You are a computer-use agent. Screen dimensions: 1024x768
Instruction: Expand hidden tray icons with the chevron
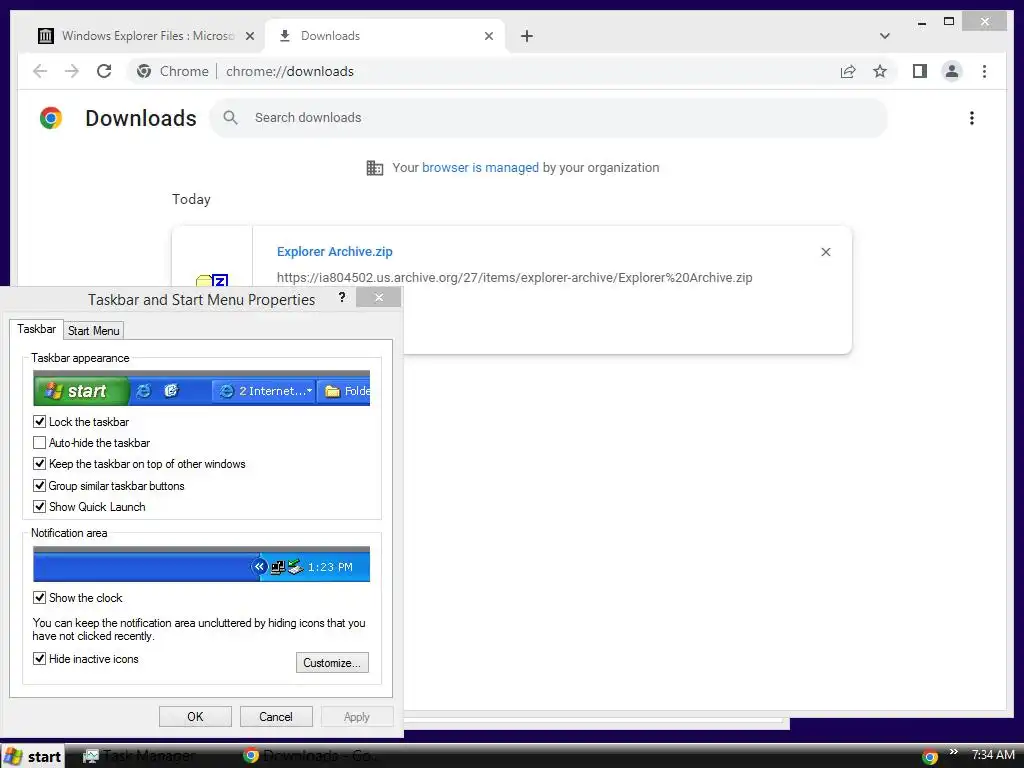coord(953,752)
